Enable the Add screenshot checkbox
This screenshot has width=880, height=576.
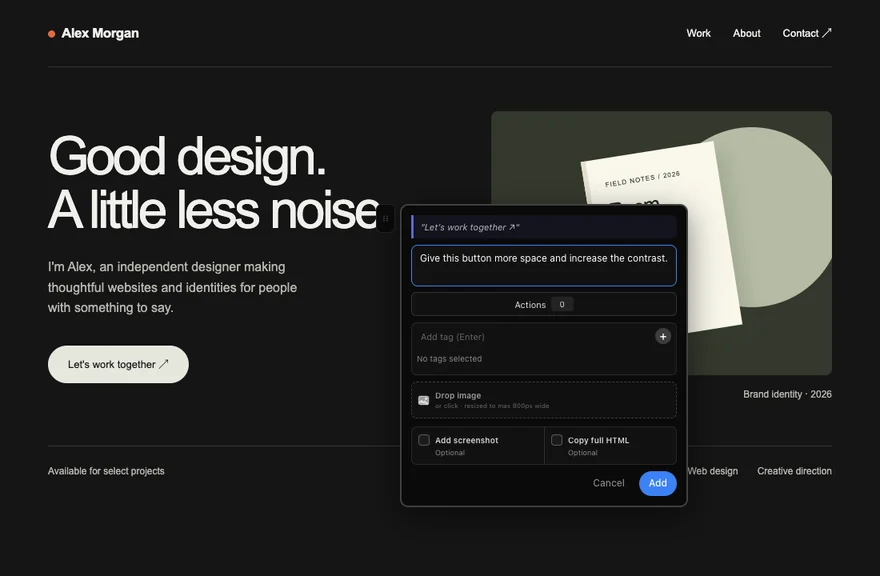(424, 440)
